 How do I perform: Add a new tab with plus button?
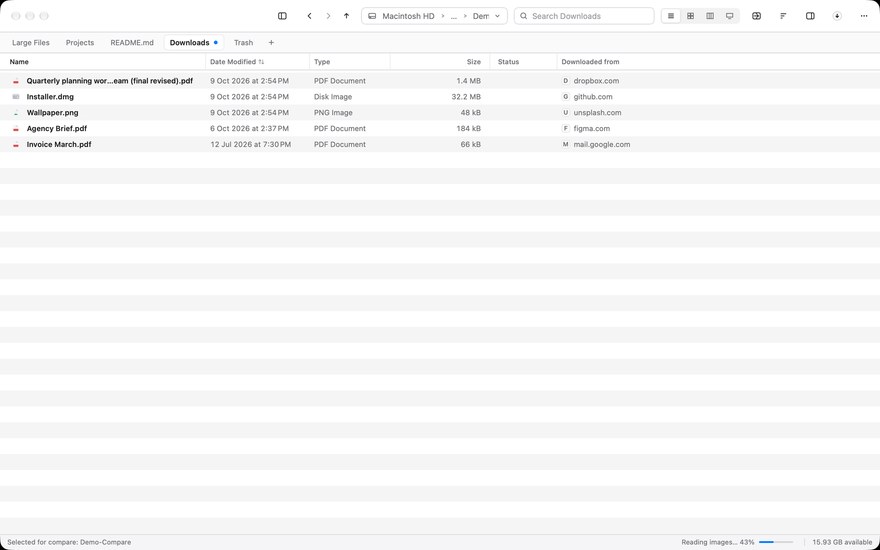(x=271, y=42)
